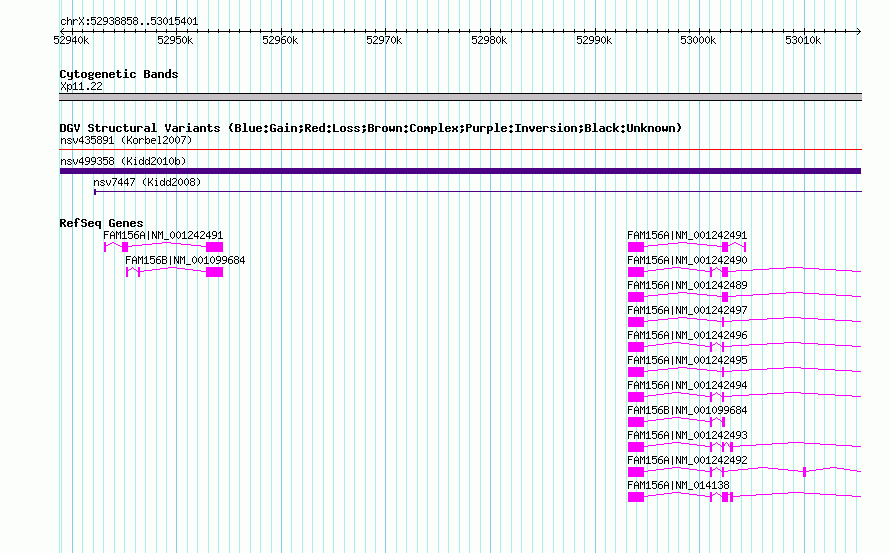This screenshot has height=553, width=890.
Task: Select the thick purple nsv499358 inversion bar
Action: point(460,171)
